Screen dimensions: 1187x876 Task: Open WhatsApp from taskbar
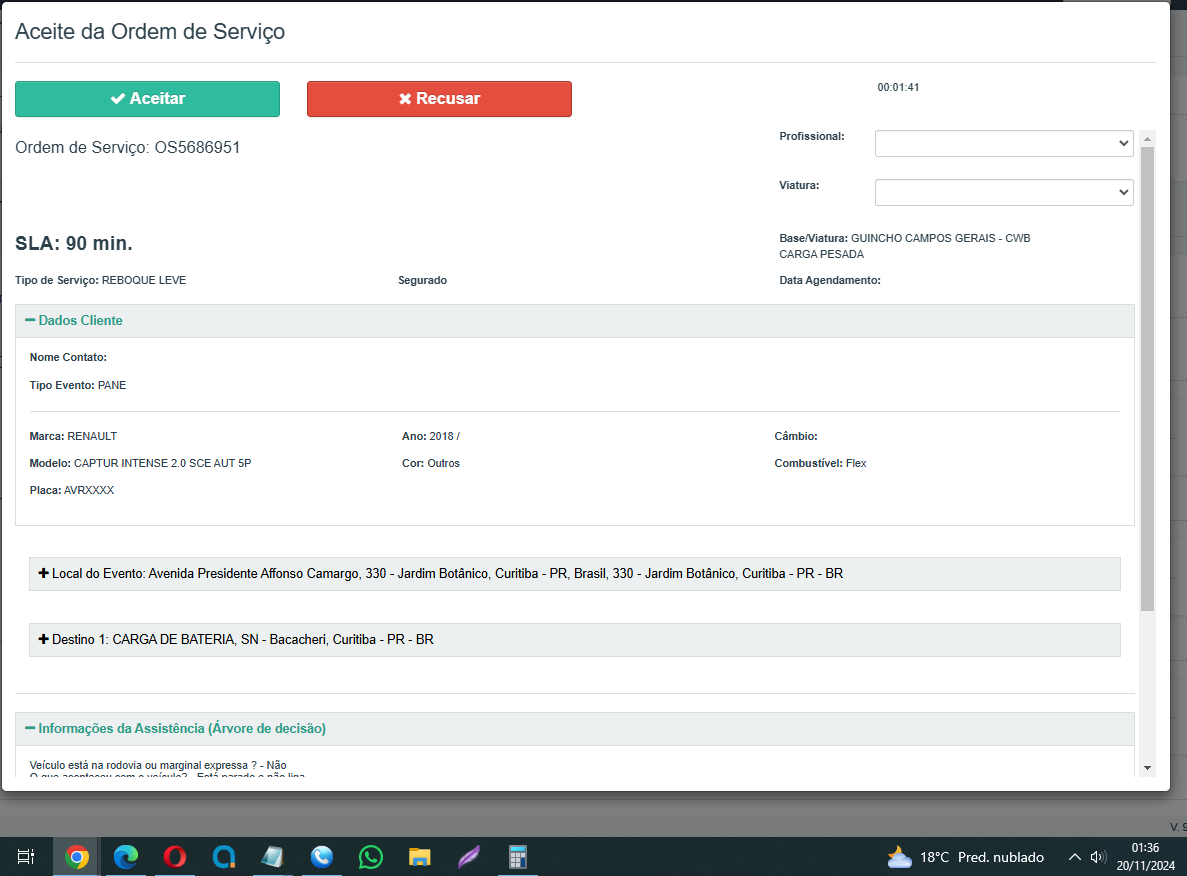371,857
